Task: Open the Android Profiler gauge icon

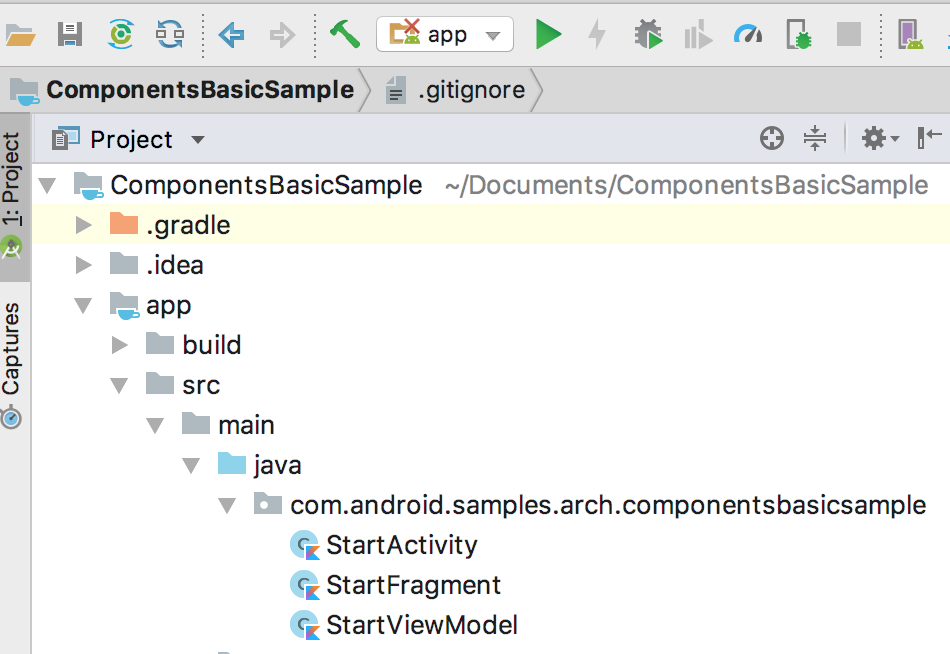Action: pos(748,34)
